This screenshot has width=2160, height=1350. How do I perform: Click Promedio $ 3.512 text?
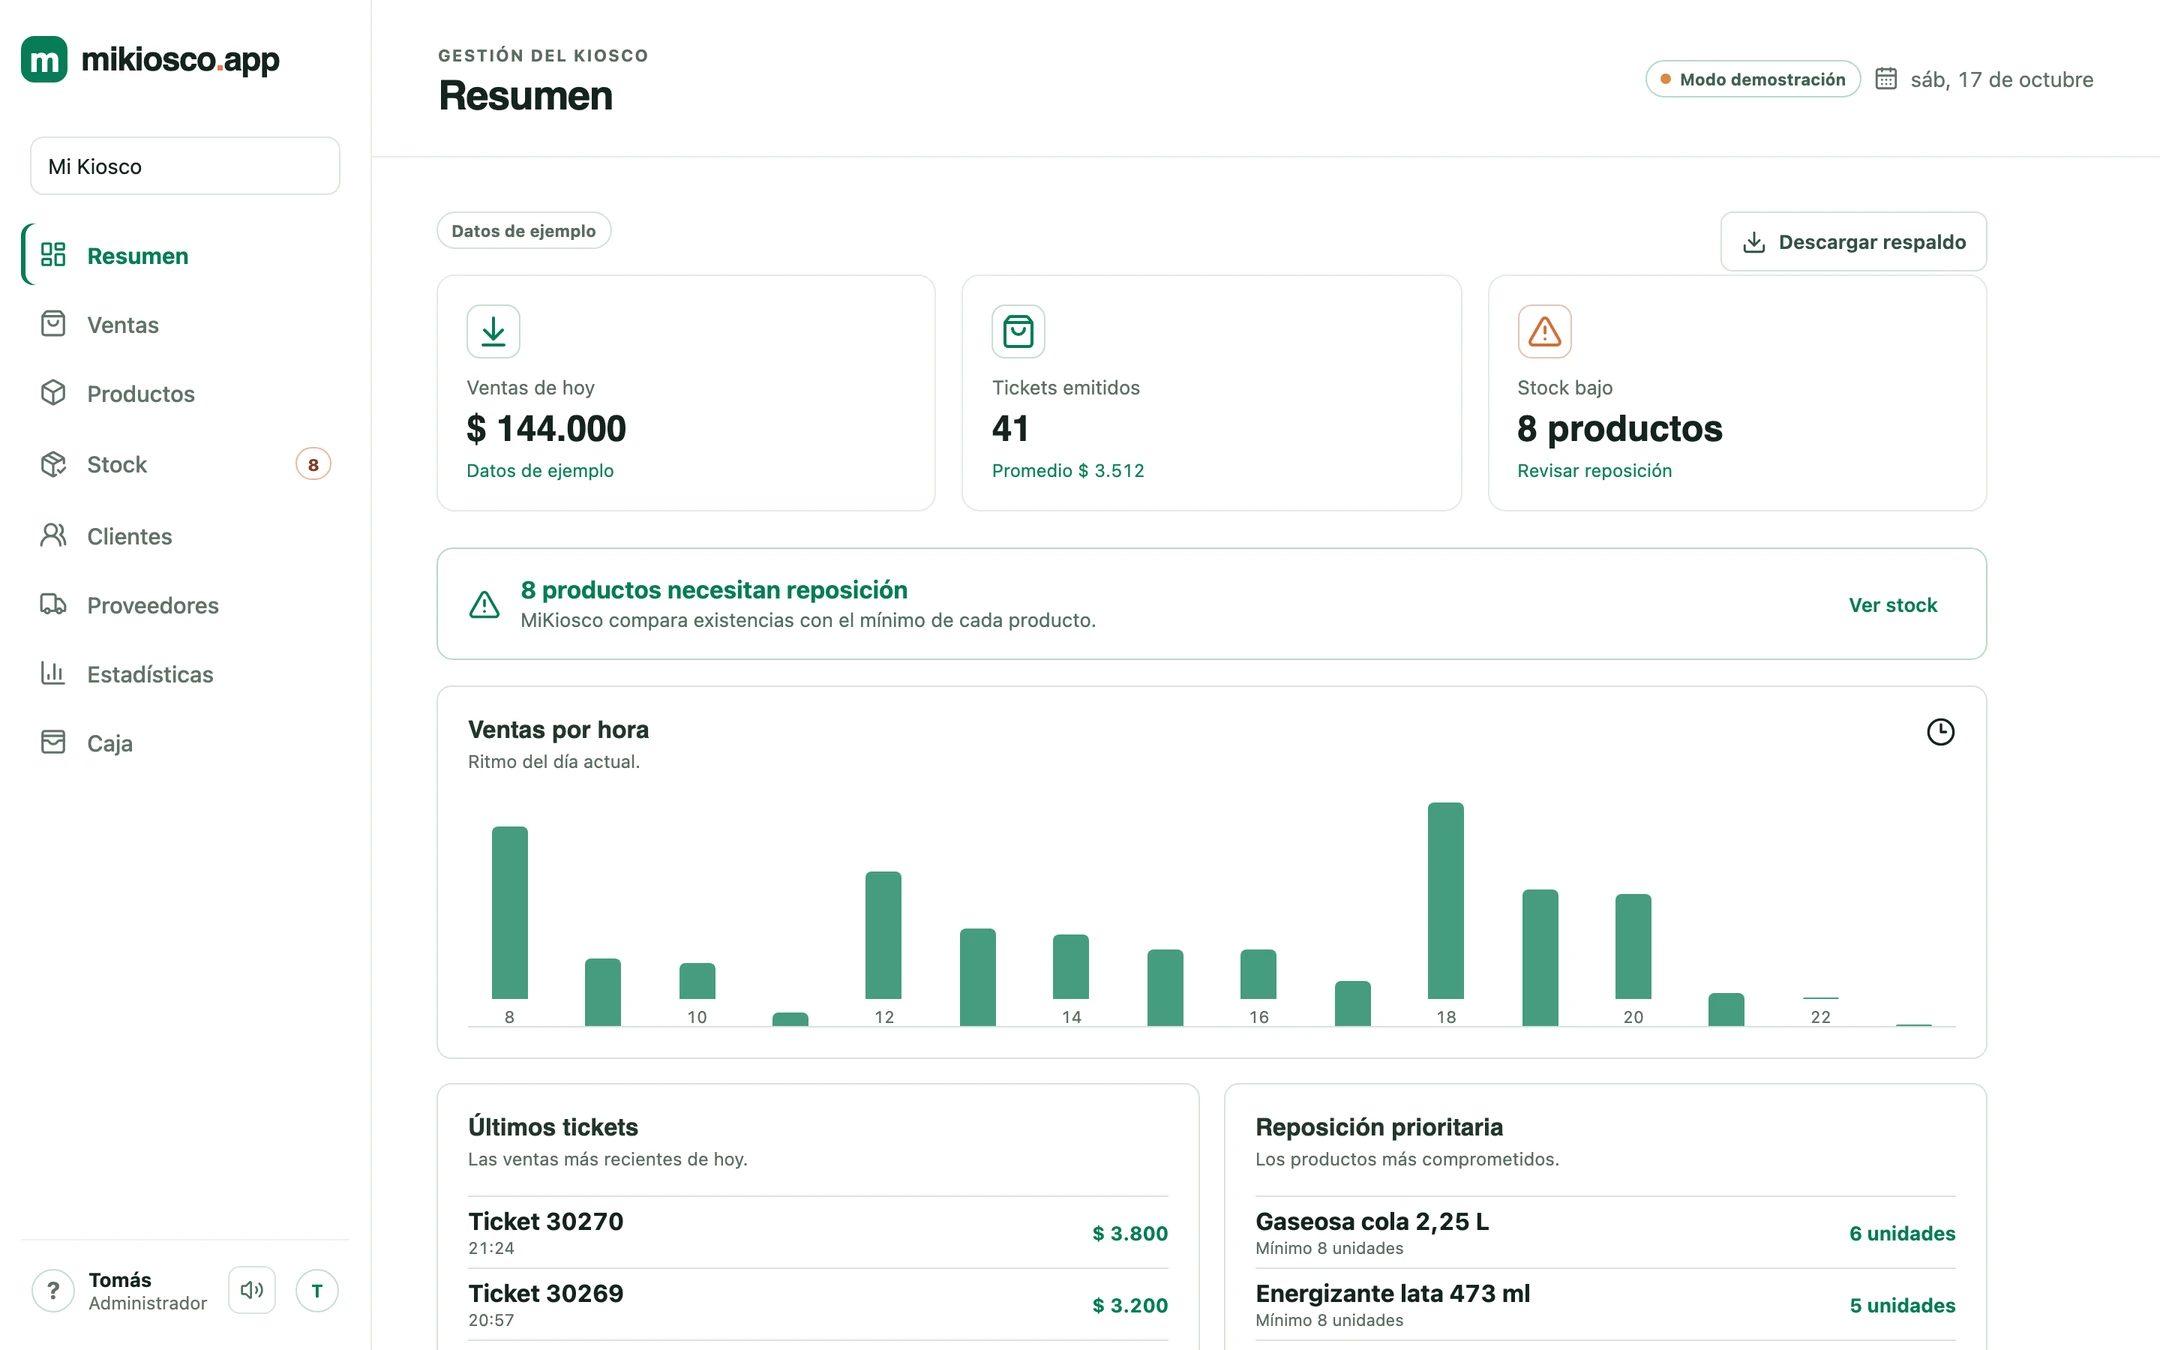click(1067, 470)
